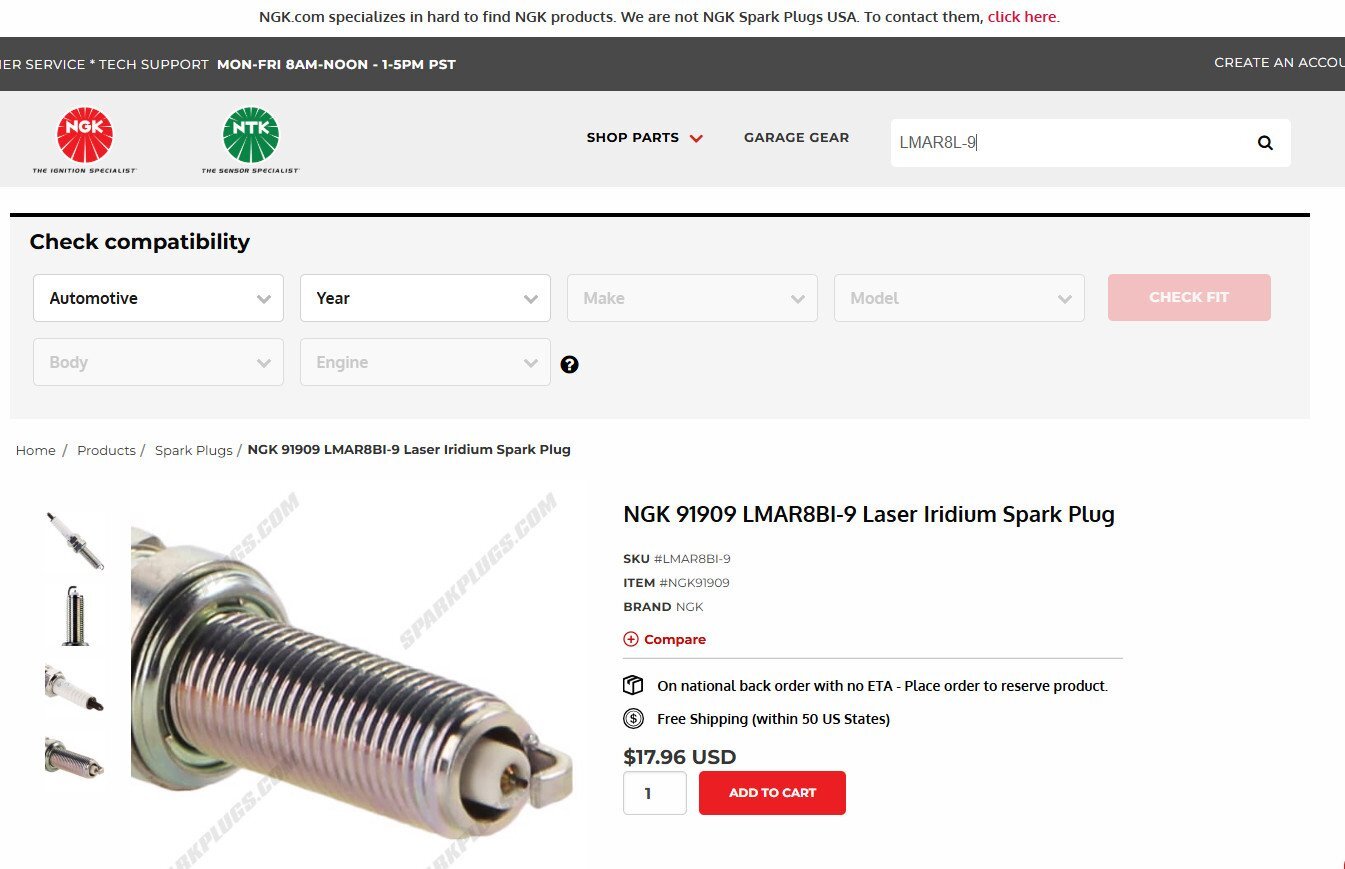Viewport: 1345px width, 869px height.
Task: Select the fourth thread close-up thumbnail
Action: point(74,757)
